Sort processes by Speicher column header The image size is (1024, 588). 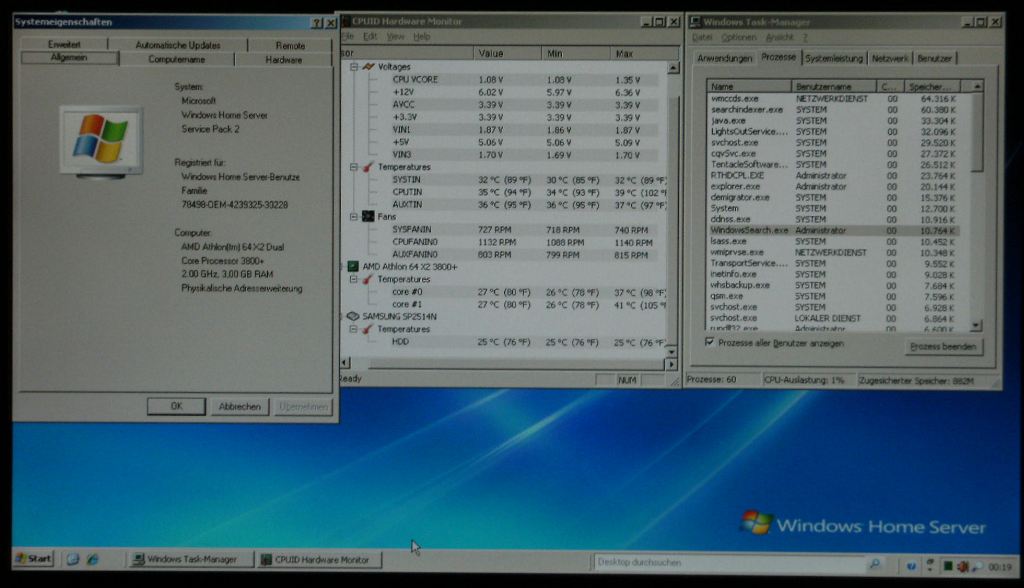pos(933,86)
